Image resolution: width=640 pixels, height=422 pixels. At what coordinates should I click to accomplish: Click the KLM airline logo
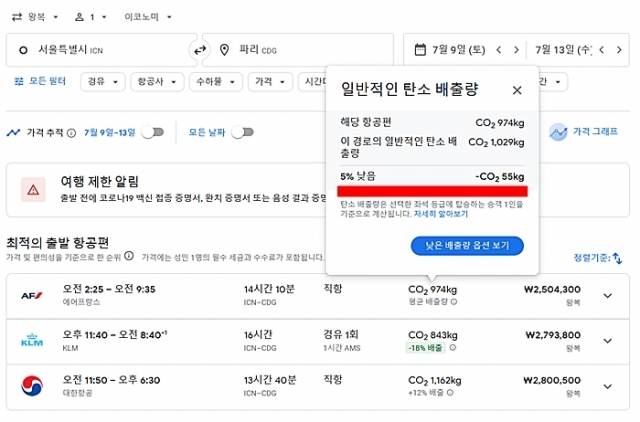(x=32, y=340)
